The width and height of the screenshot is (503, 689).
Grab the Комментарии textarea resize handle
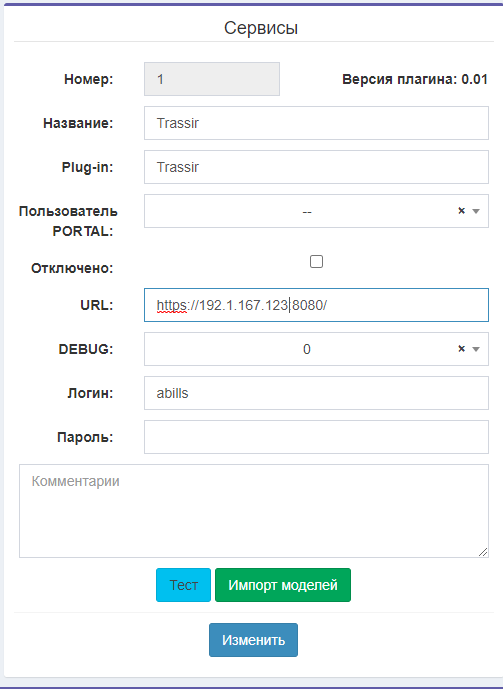(483, 552)
